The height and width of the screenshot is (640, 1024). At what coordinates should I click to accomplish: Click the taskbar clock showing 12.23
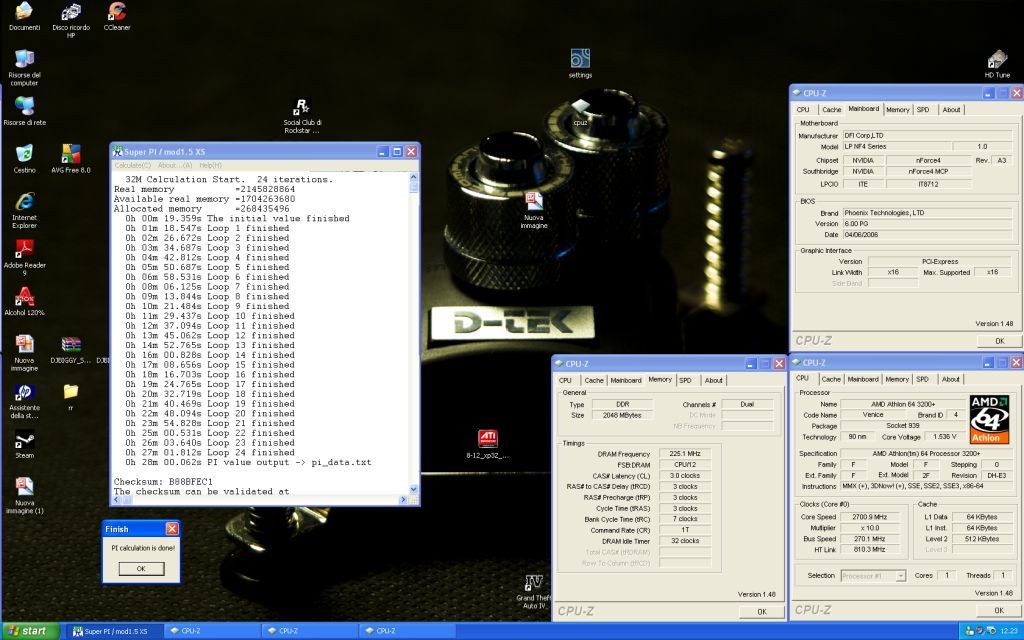pos(1008,631)
